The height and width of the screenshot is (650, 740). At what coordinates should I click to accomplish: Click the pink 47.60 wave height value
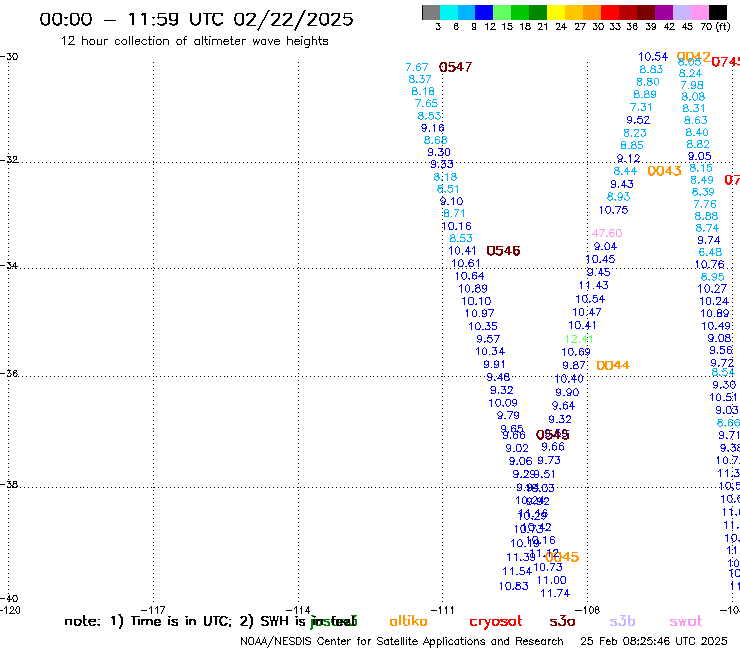click(607, 233)
